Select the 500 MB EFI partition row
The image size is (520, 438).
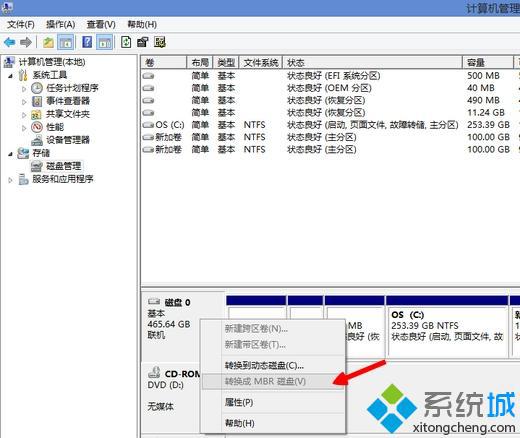tap(330, 76)
